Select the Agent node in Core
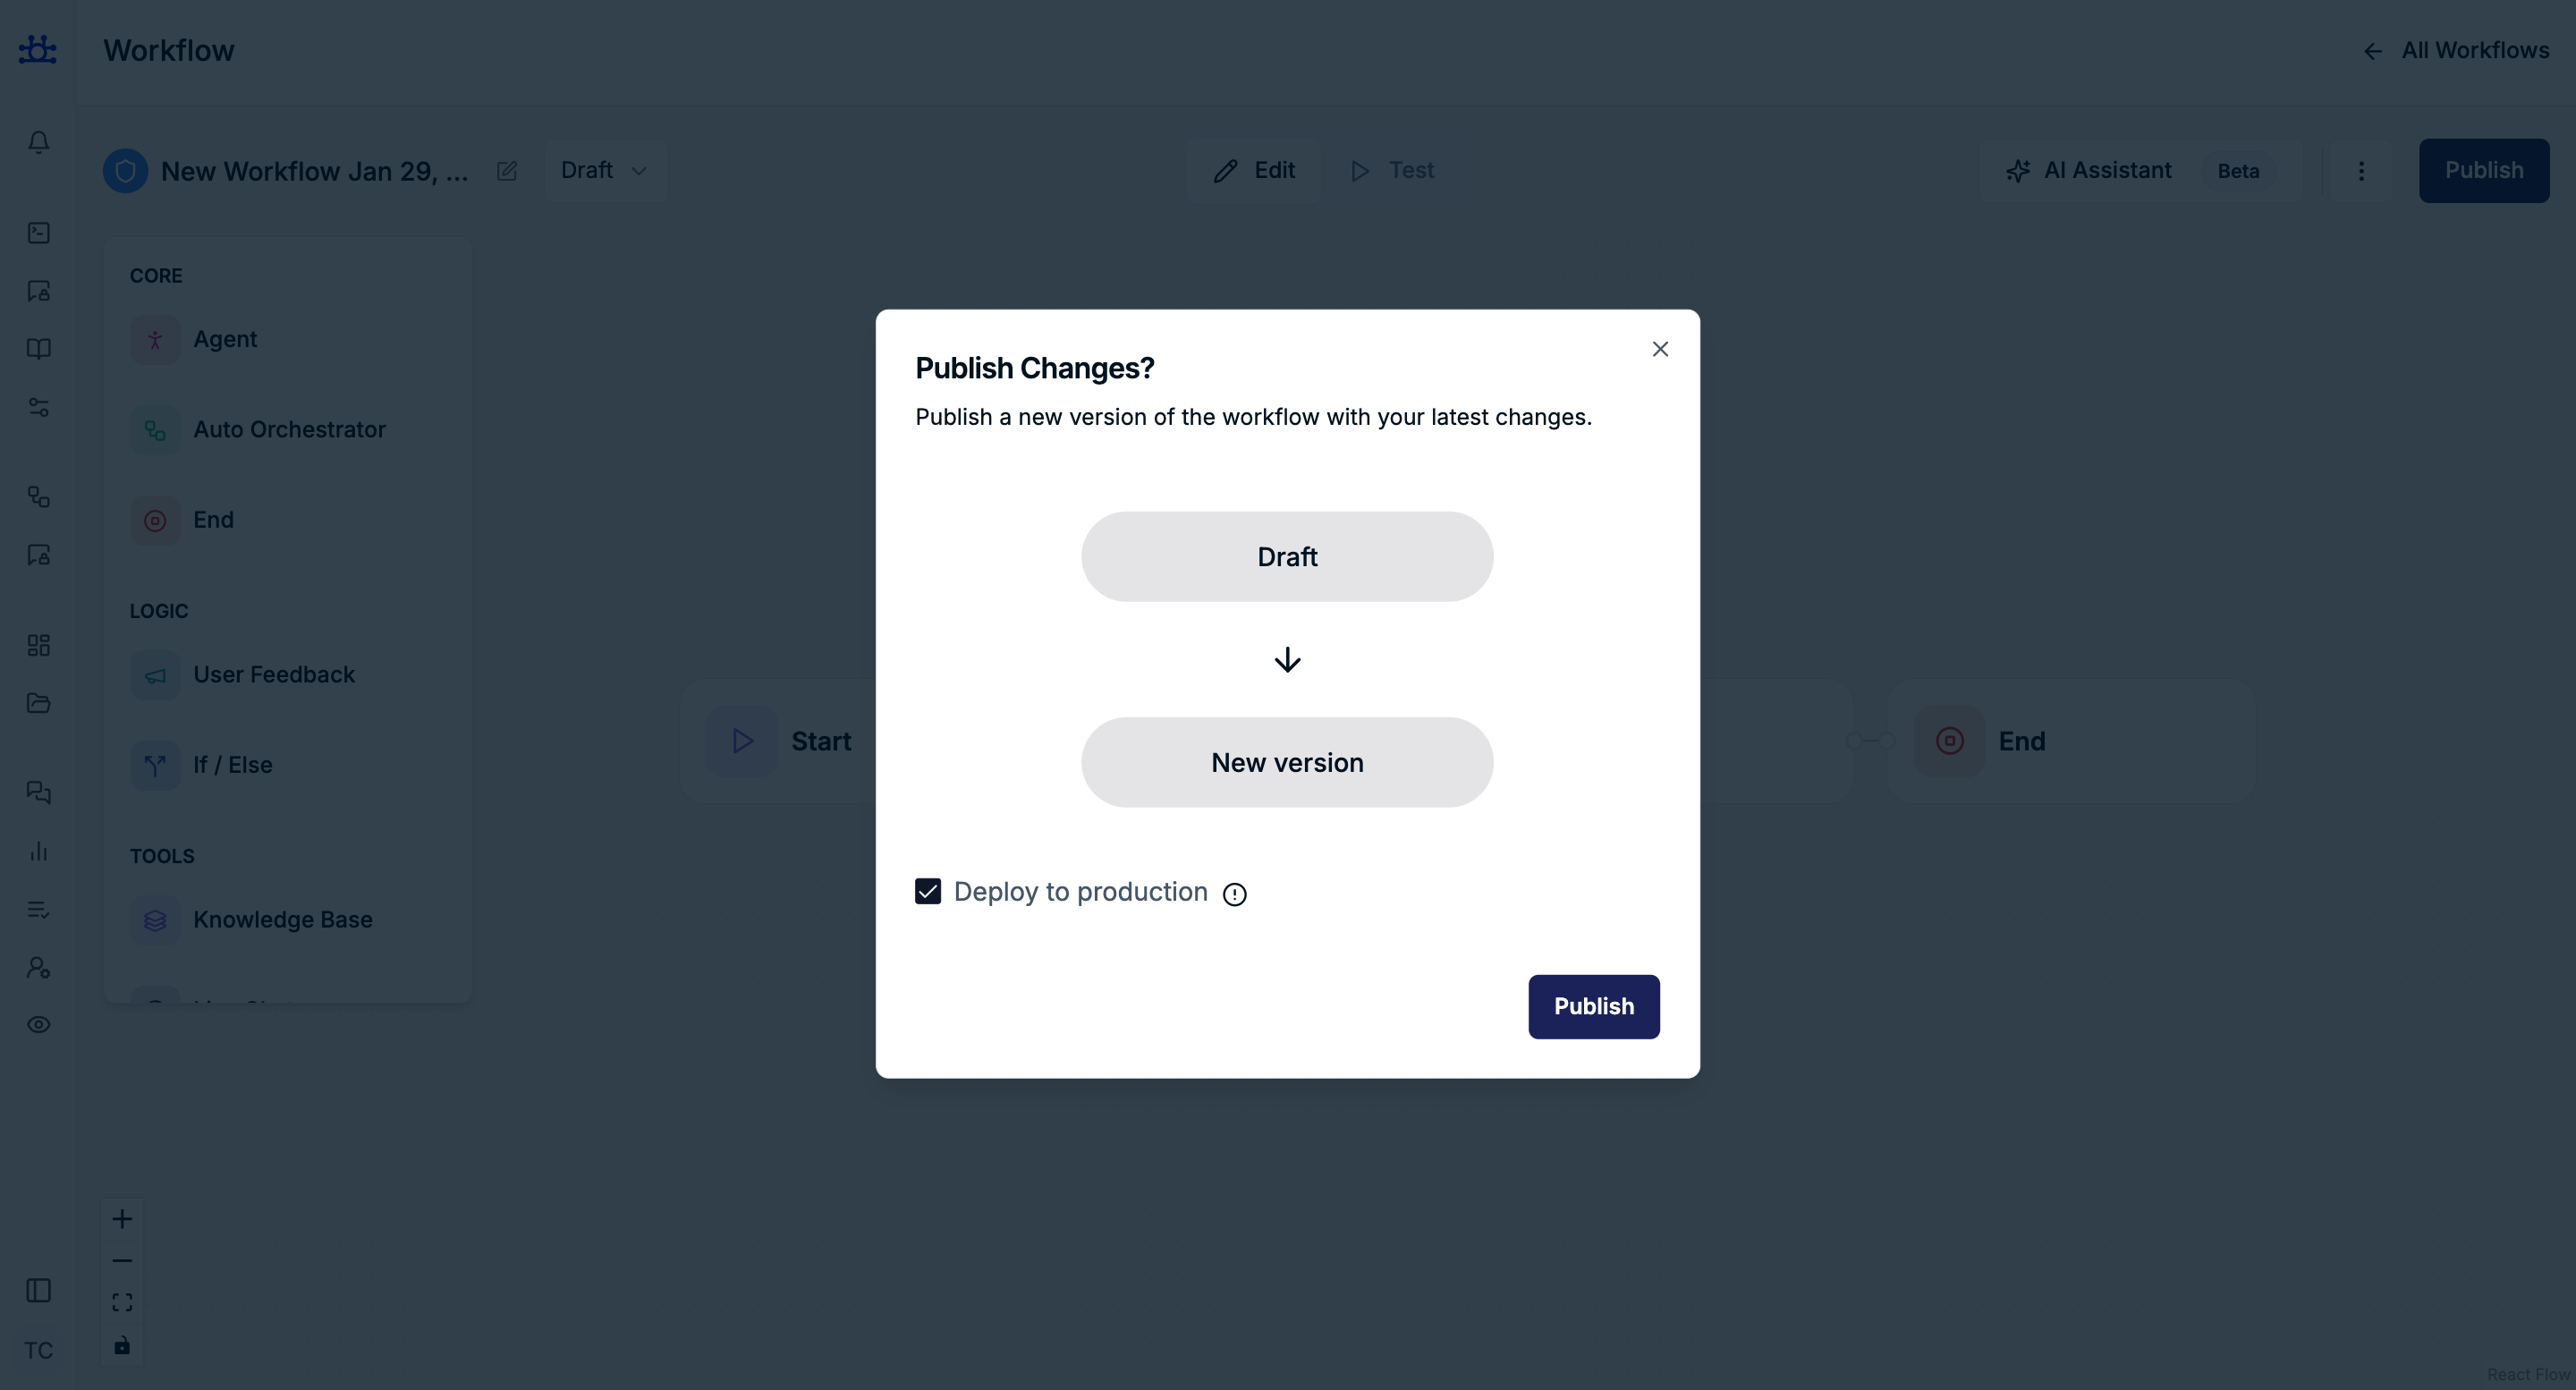The image size is (2576, 1390). (x=225, y=340)
